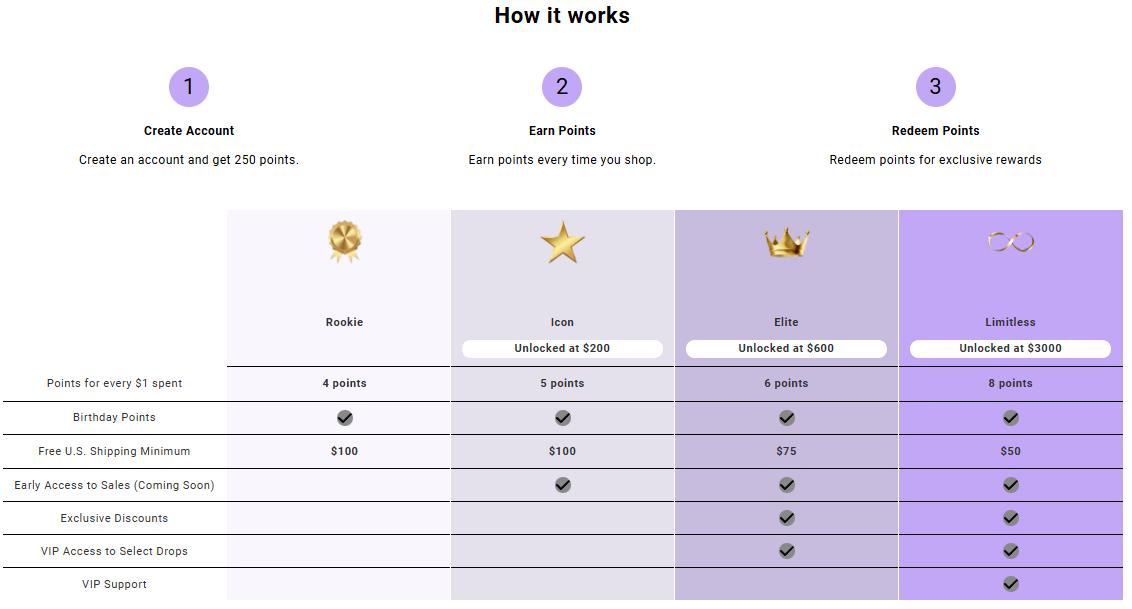The height and width of the screenshot is (609, 1132).
Task: Click the 'Unlocked at $600' pill
Action: click(786, 349)
